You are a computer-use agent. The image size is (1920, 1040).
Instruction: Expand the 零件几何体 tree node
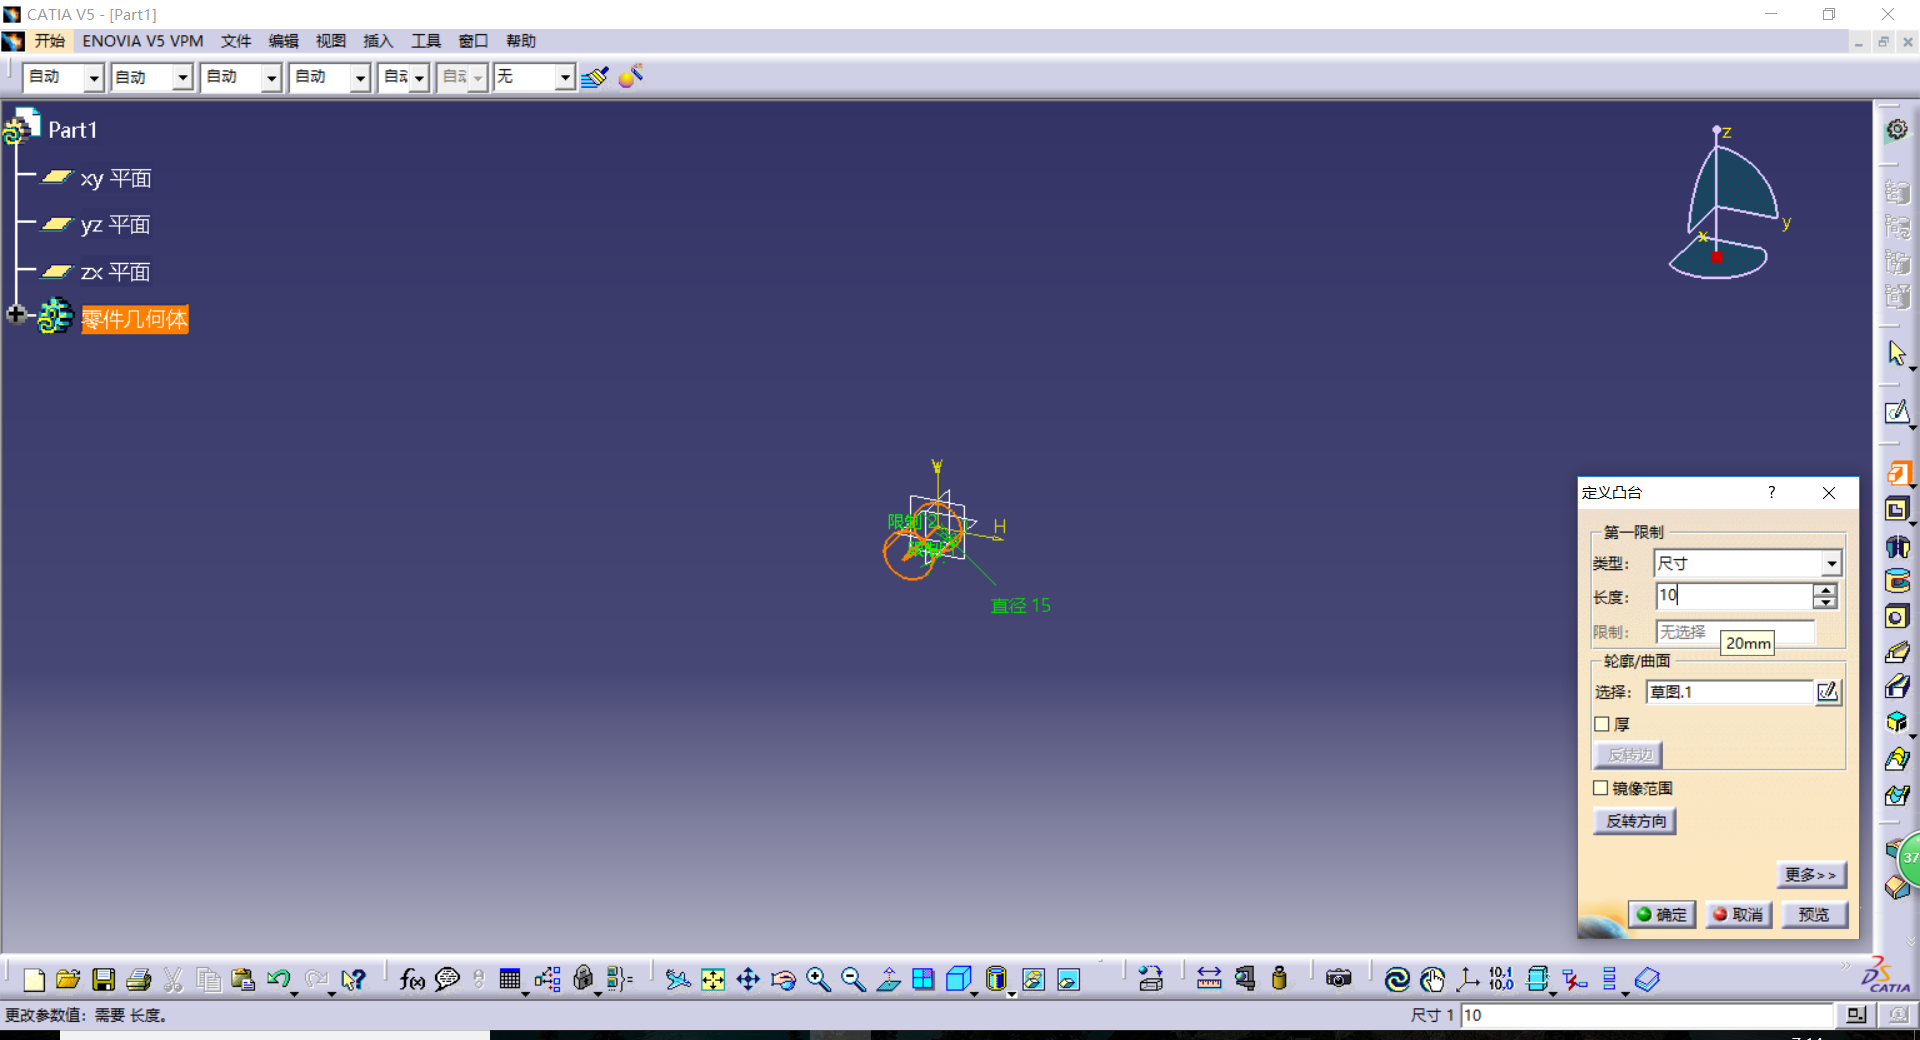tap(15, 314)
